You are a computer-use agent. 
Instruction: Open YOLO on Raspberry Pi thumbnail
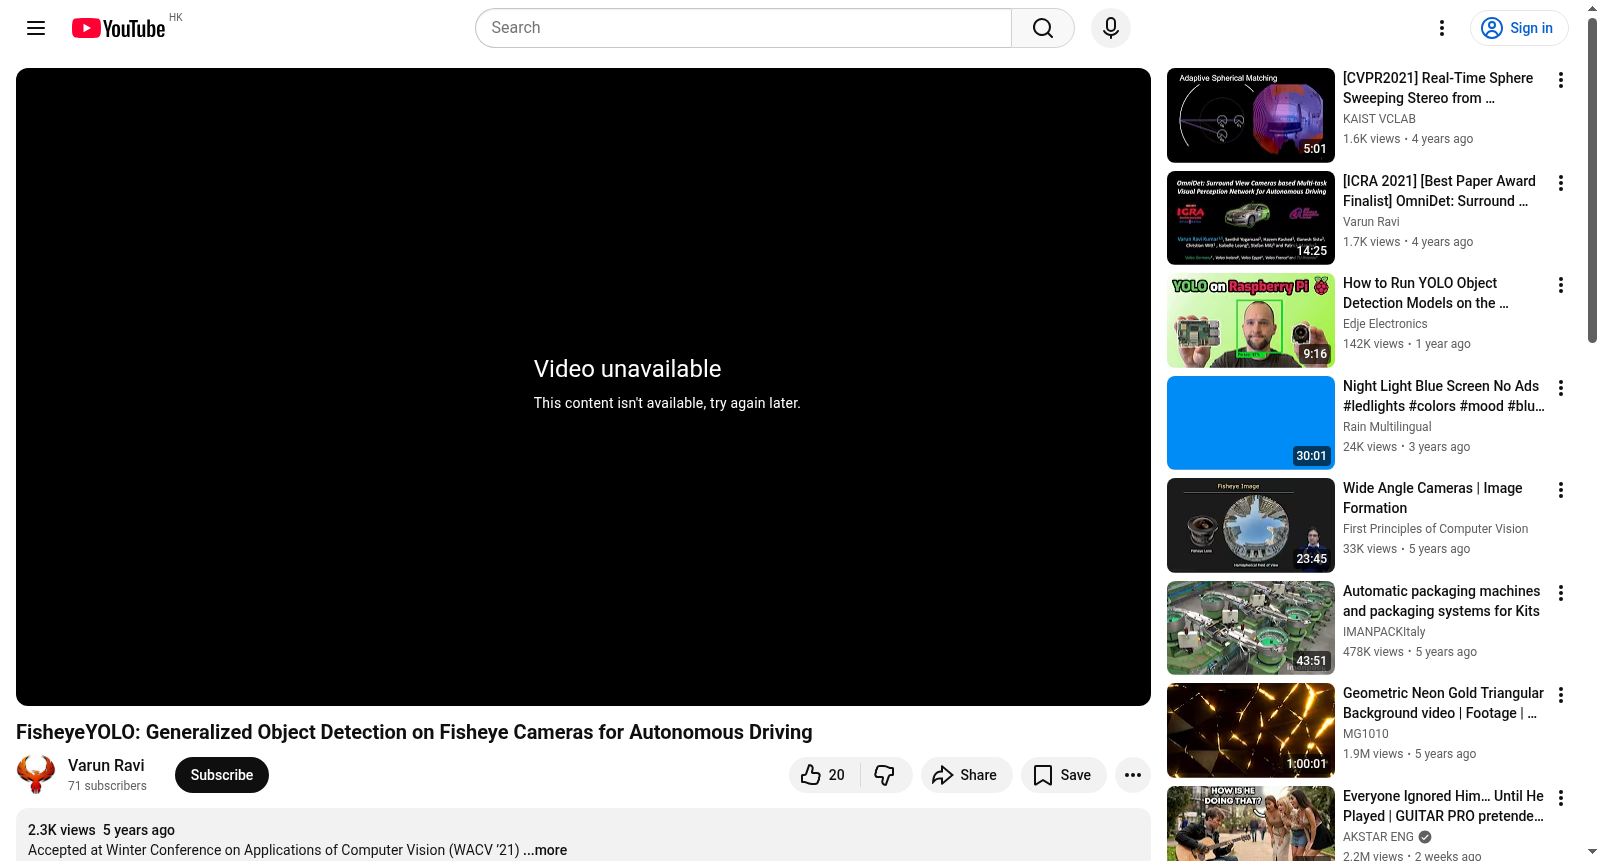1251,320
